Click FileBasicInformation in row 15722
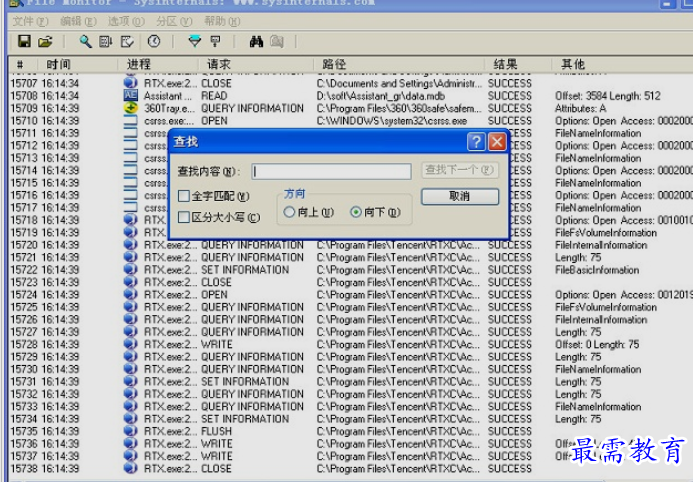This screenshot has width=693, height=482. click(597, 269)
